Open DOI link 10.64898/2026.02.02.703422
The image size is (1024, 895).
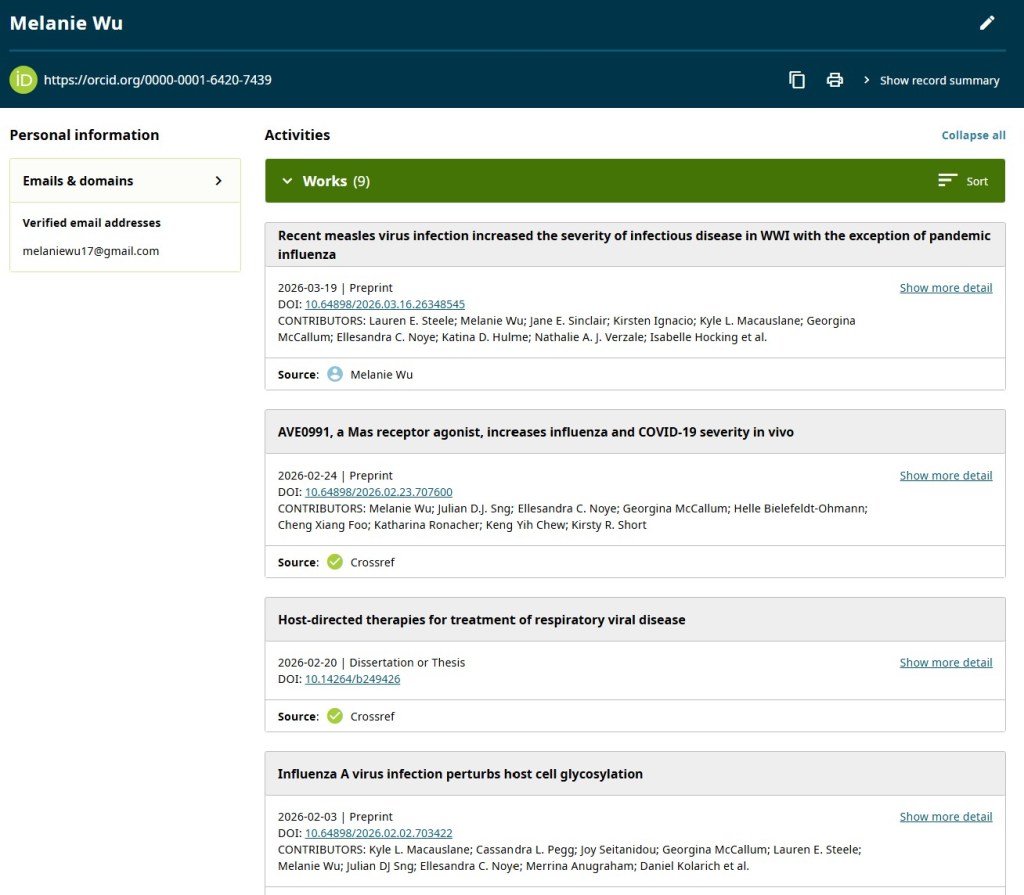378,833
